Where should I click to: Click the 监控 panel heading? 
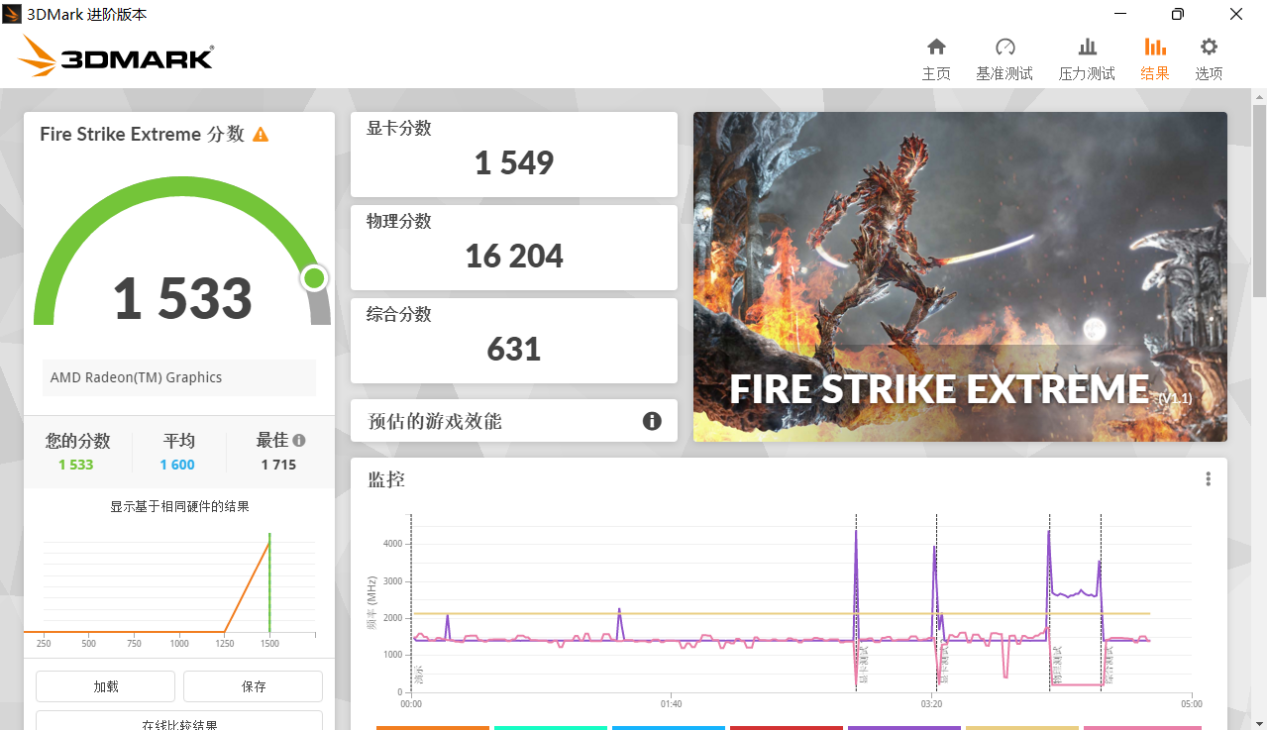[386, 480]
